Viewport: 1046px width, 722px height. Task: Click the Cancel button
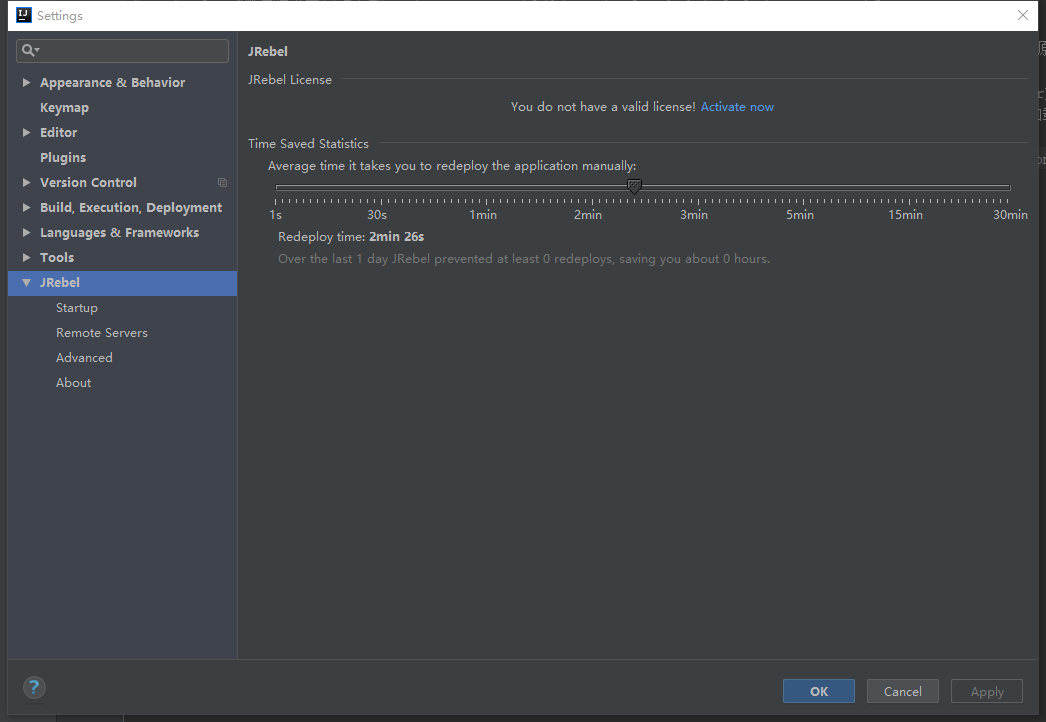[903, 691]
